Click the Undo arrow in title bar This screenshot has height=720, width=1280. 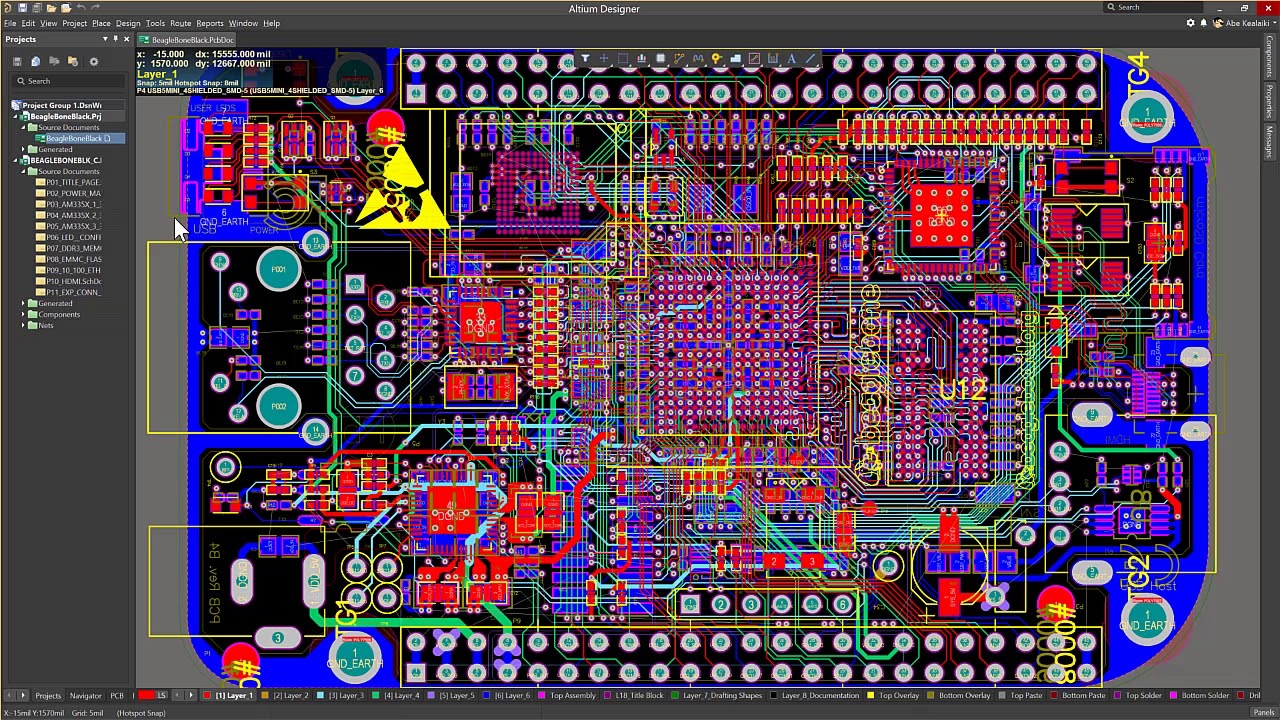click(81, 8)
